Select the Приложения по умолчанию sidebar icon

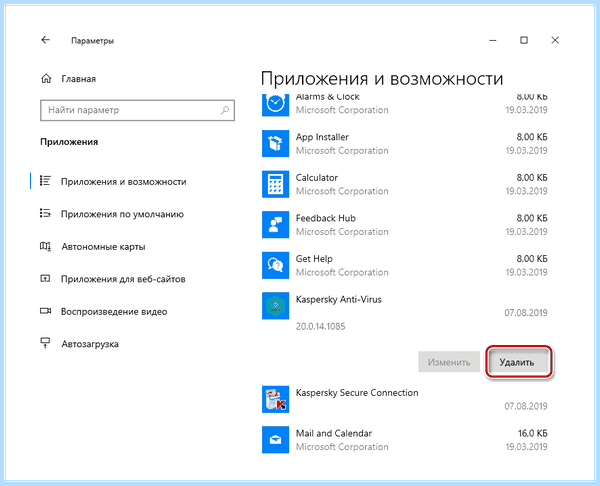[45, 214]
